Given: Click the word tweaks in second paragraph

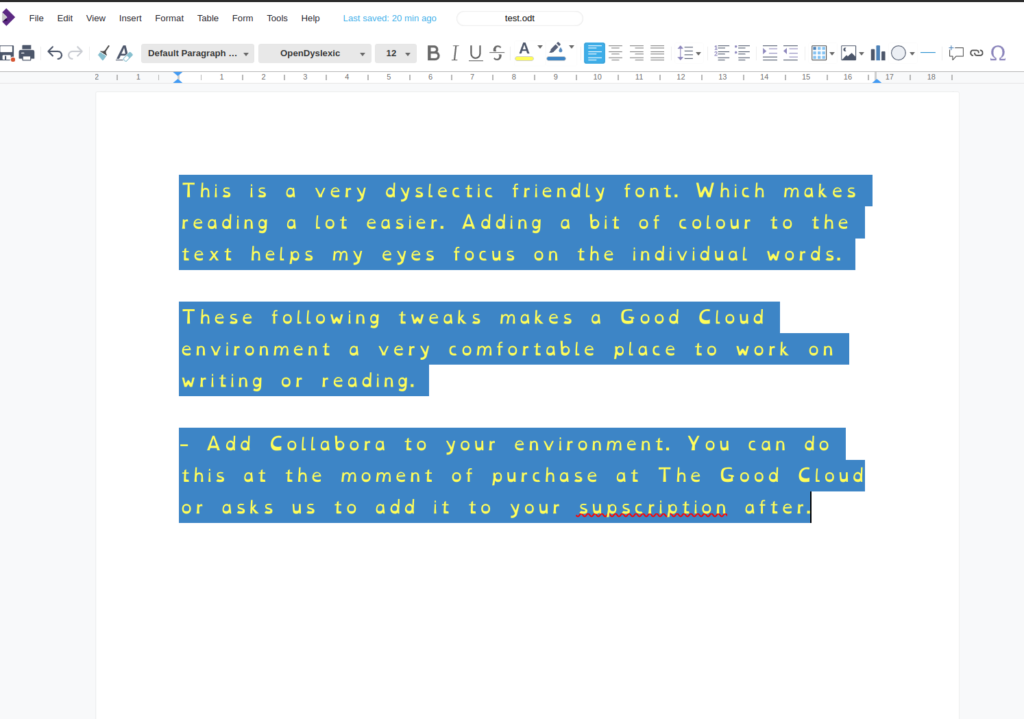Looking at the screenshot, I should pyautogui.click(x=440, y=317).
